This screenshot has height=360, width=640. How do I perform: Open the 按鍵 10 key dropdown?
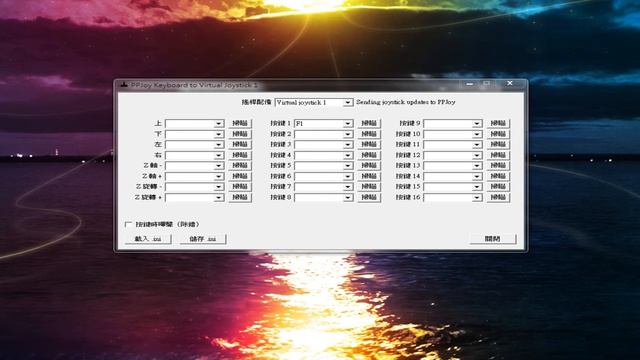(x=453, y=134)
